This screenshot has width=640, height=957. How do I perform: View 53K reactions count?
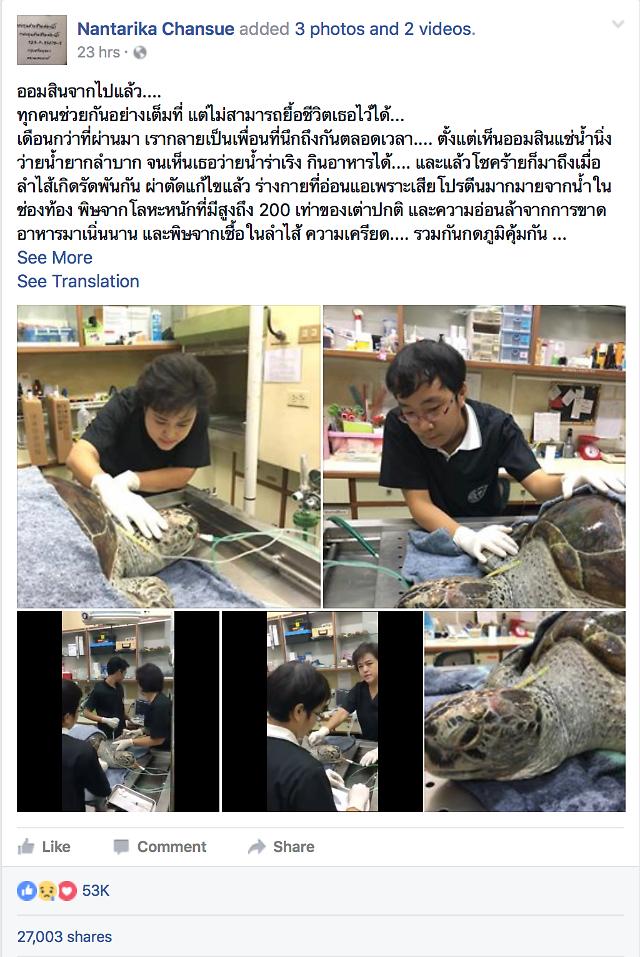[x=96, y=891]
